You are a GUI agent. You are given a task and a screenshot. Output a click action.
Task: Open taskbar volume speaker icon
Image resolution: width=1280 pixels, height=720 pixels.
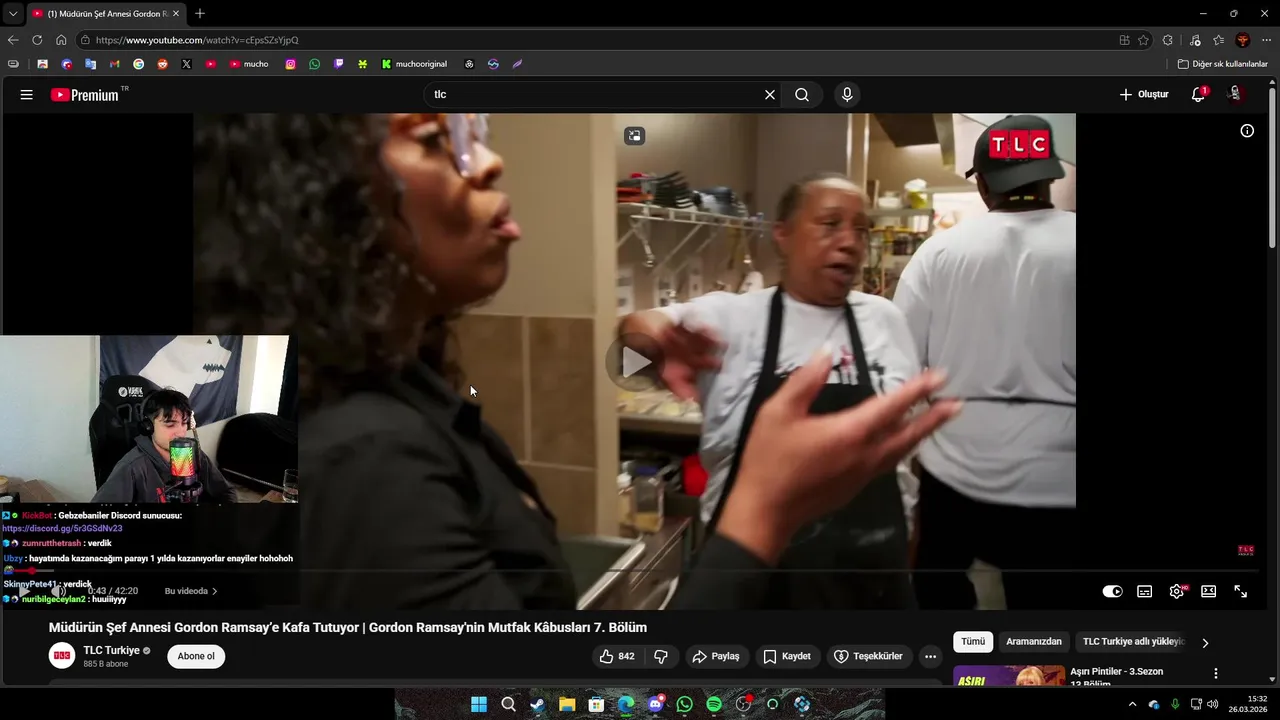coord(1212,704)
